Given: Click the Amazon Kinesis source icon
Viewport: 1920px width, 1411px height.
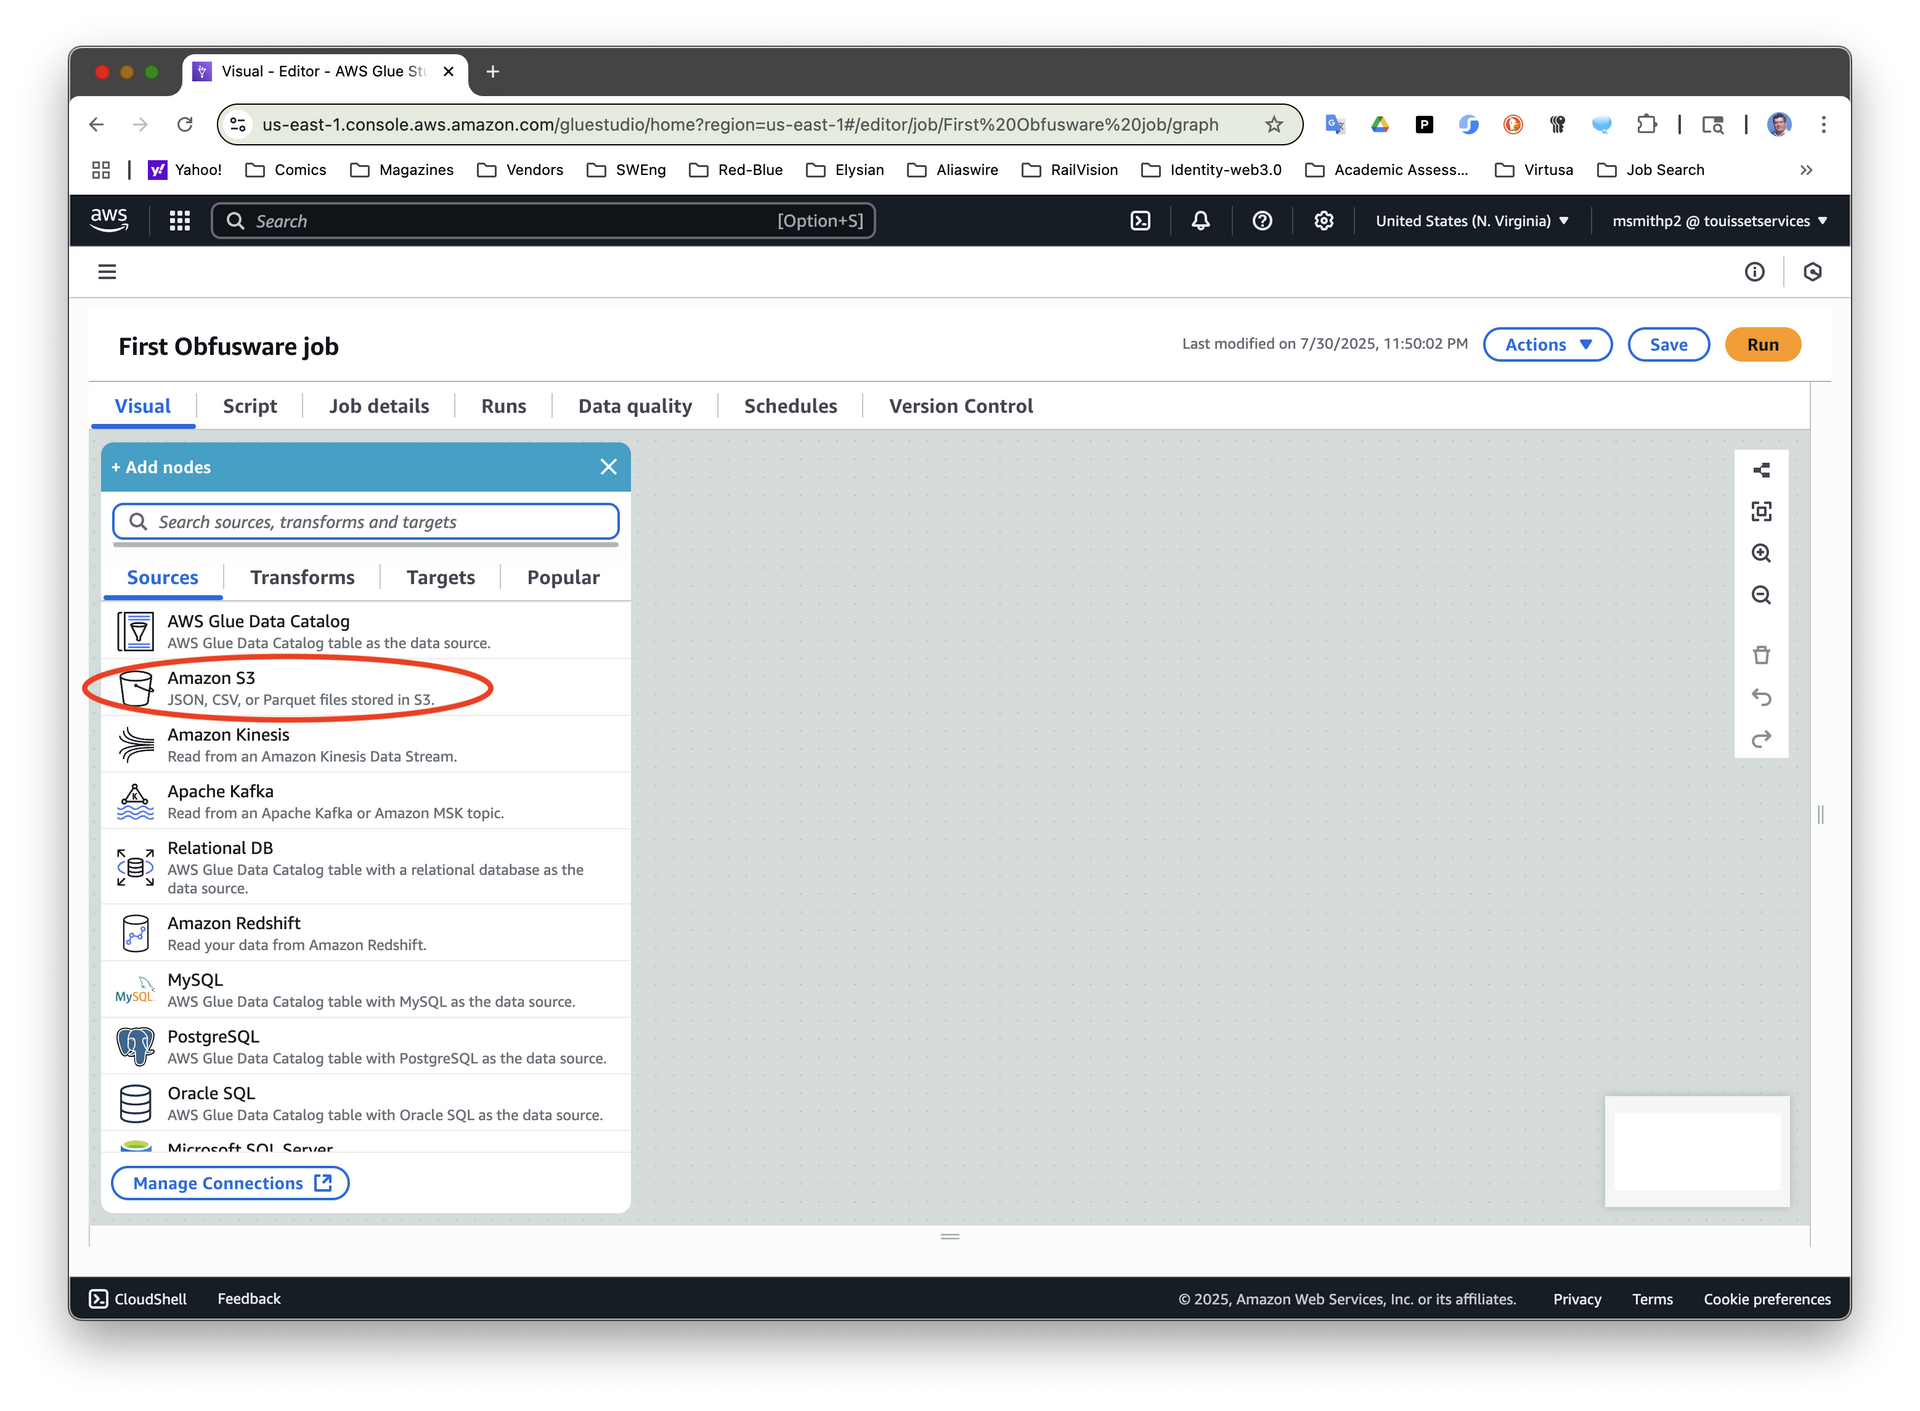Looking at the screenshot, I should [135, 745].
